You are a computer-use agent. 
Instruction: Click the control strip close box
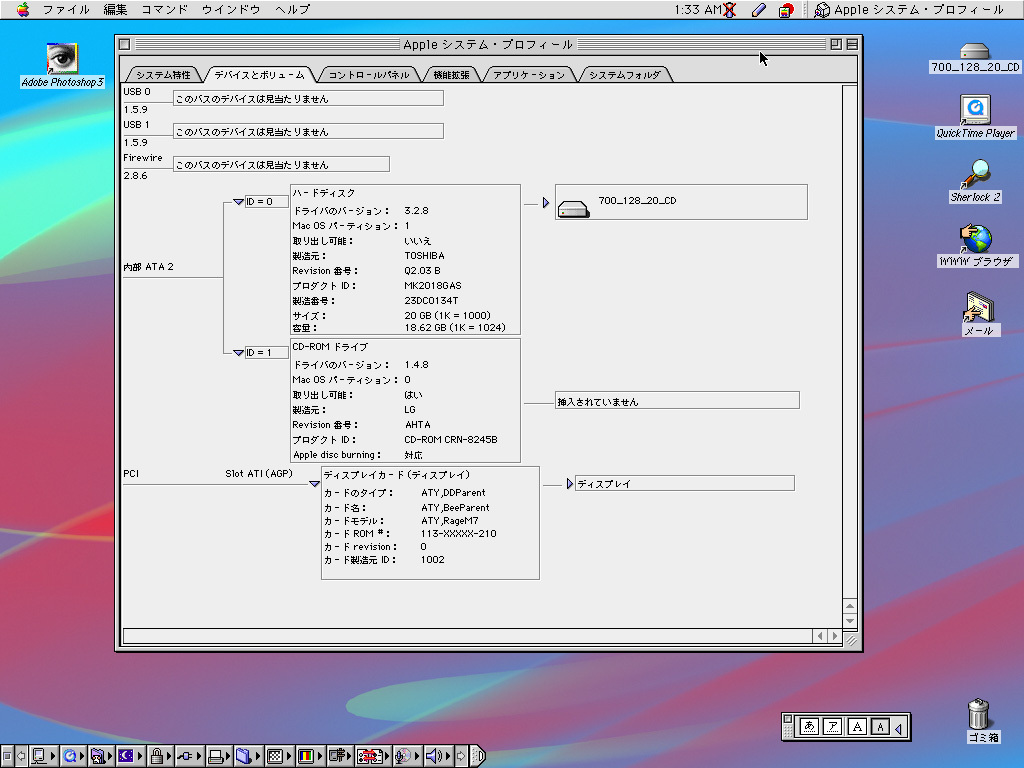click(6, 756)
